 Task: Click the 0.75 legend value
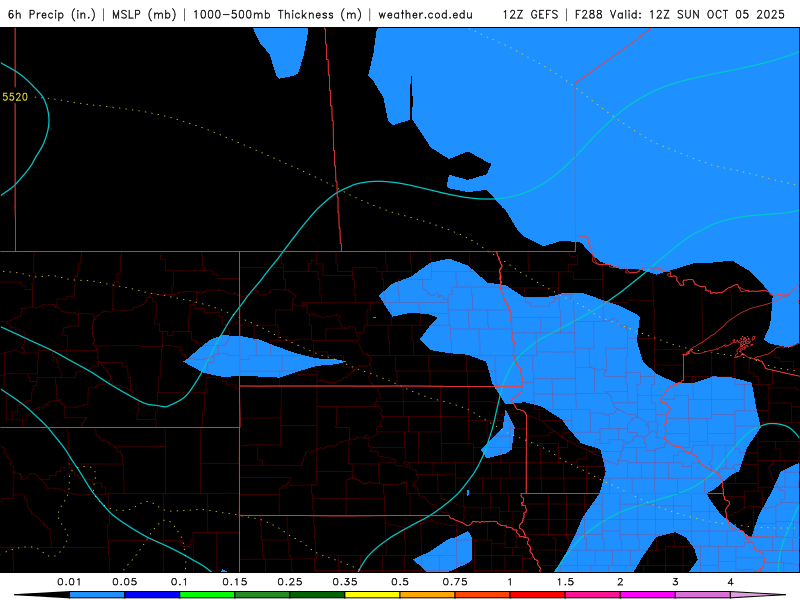[455, 582]
